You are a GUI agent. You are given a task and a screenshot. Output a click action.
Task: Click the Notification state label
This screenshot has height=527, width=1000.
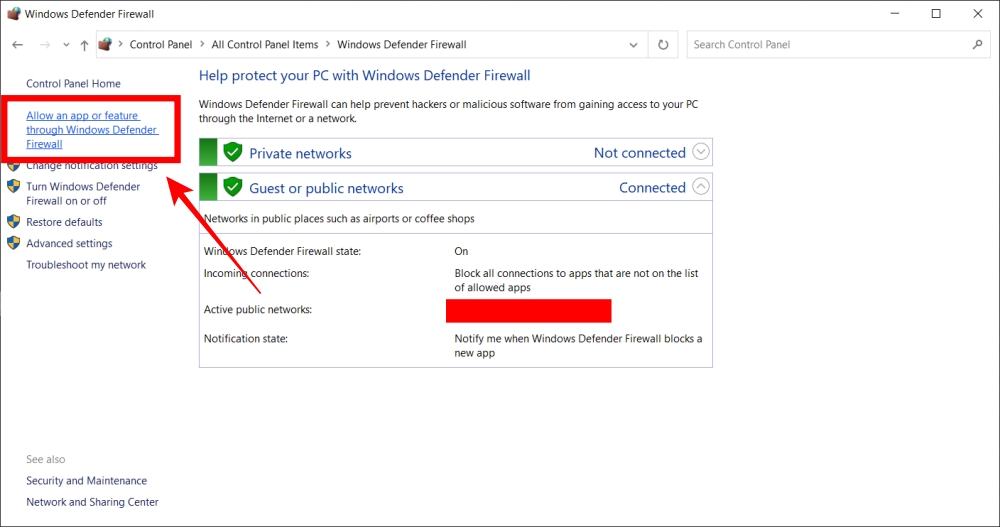pos(246,339)
